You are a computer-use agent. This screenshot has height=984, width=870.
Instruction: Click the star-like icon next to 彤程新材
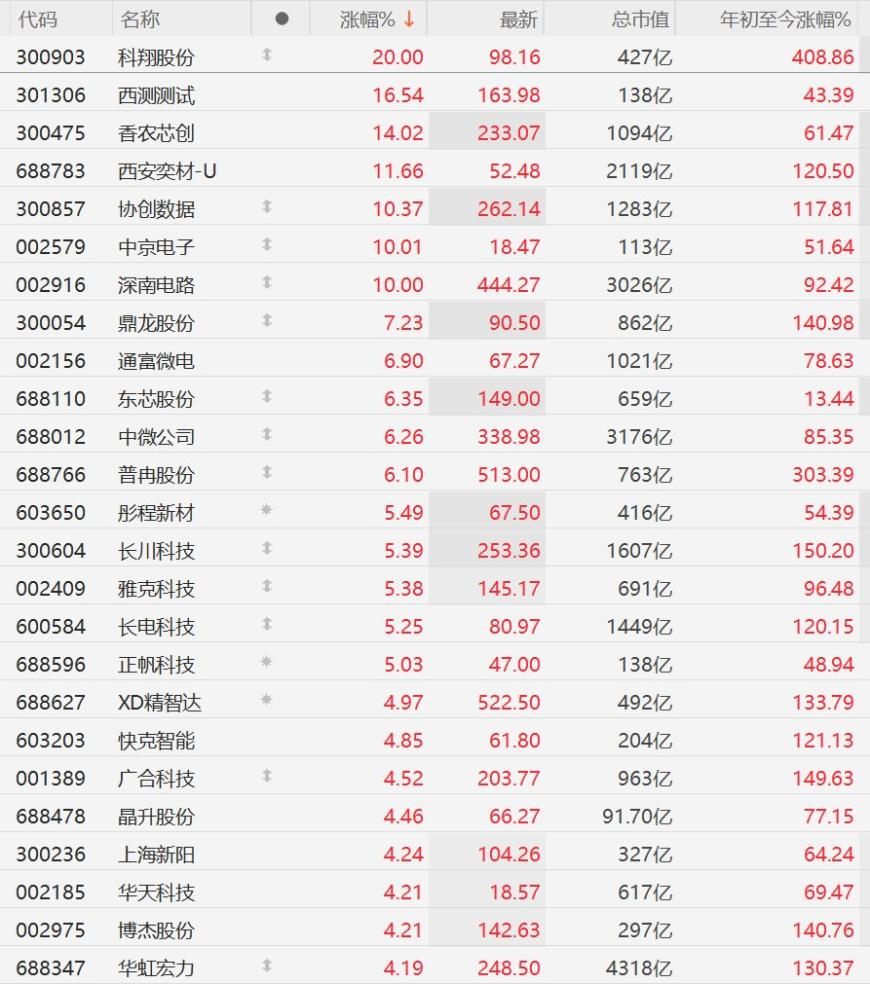coord(266,510)
